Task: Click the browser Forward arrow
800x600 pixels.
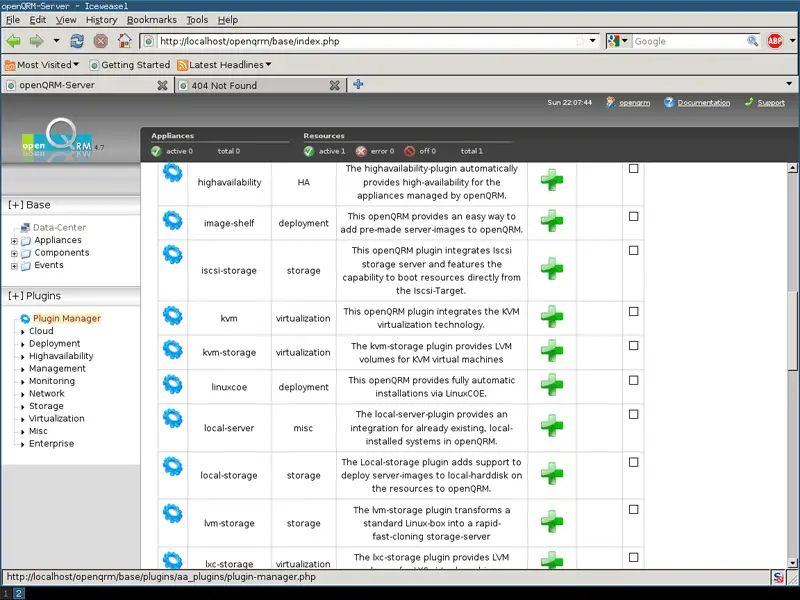Action: pos(37,41)
